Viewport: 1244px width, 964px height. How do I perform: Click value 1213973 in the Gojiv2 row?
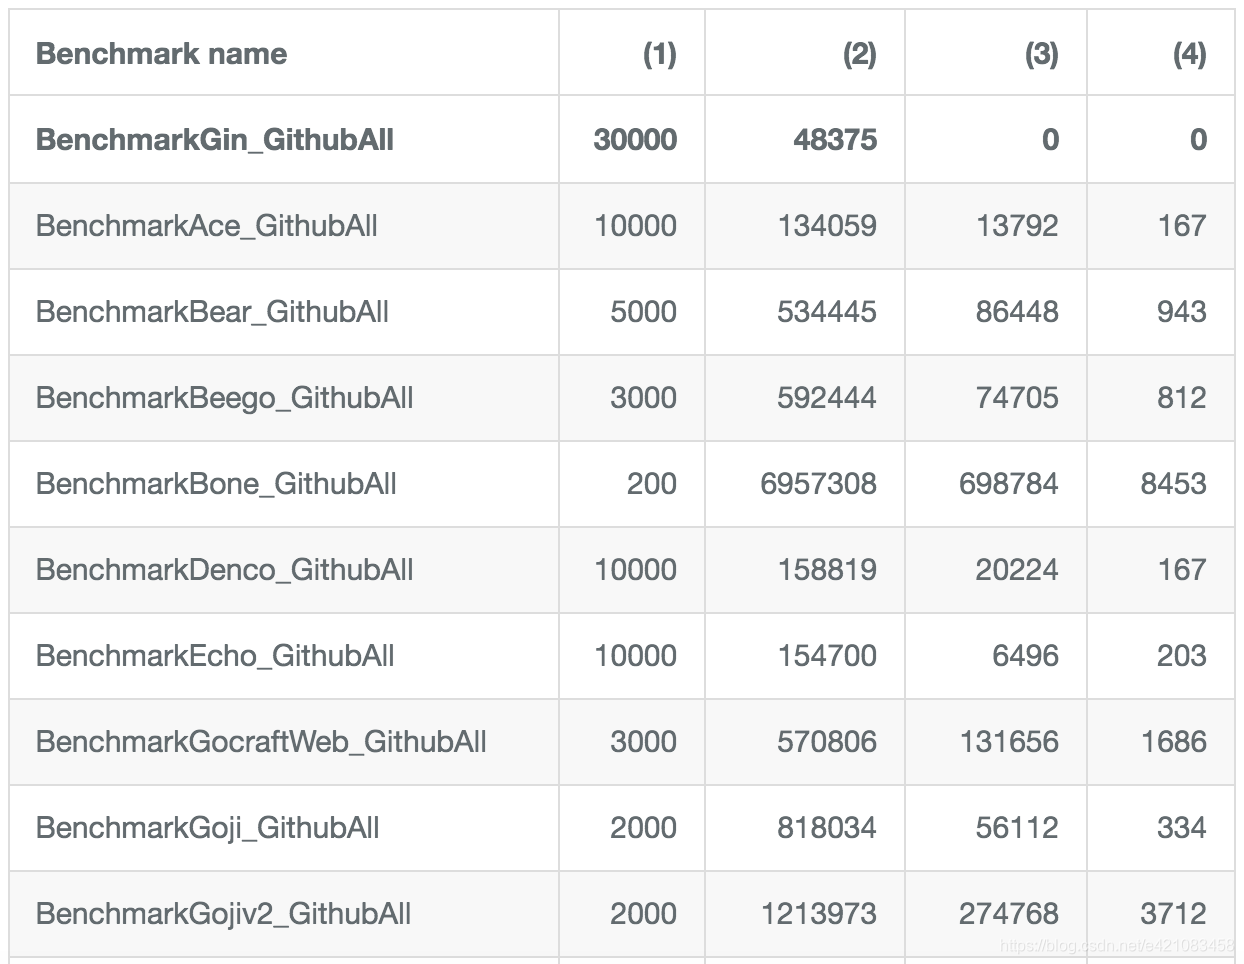(x=819, y=914)
